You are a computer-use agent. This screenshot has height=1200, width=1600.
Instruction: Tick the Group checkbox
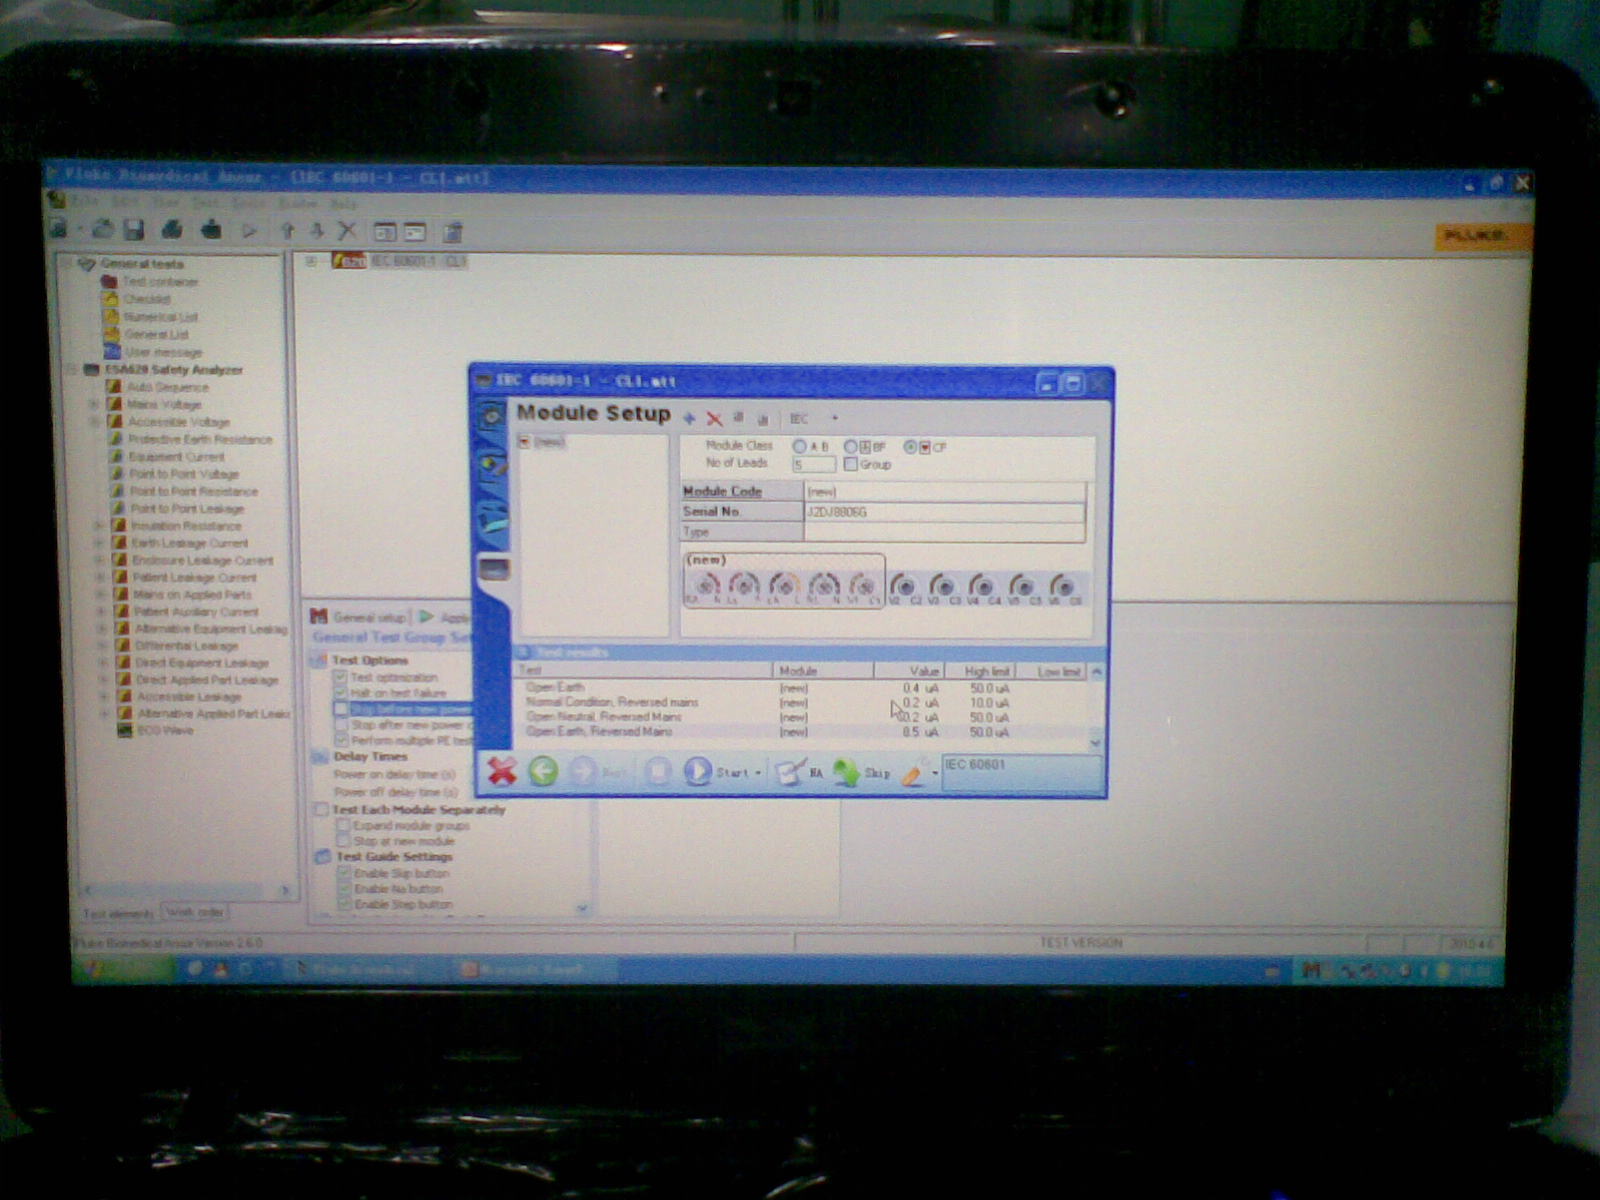pos(851,464)
